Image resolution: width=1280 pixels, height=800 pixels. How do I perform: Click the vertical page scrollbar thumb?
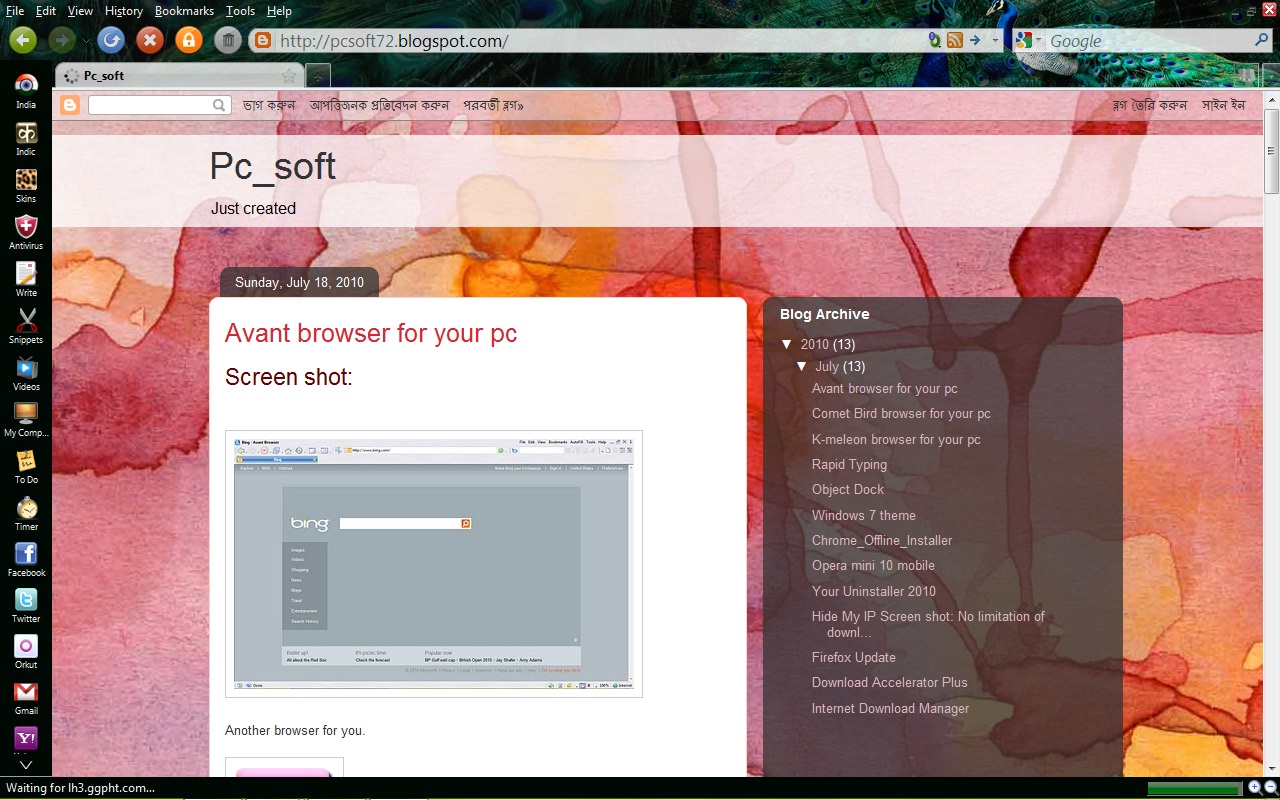pos(1271,151)
